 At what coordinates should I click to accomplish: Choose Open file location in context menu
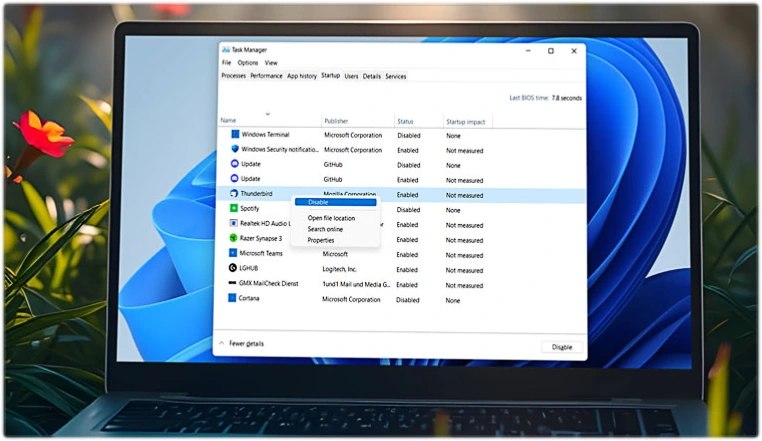pos(331,218)
